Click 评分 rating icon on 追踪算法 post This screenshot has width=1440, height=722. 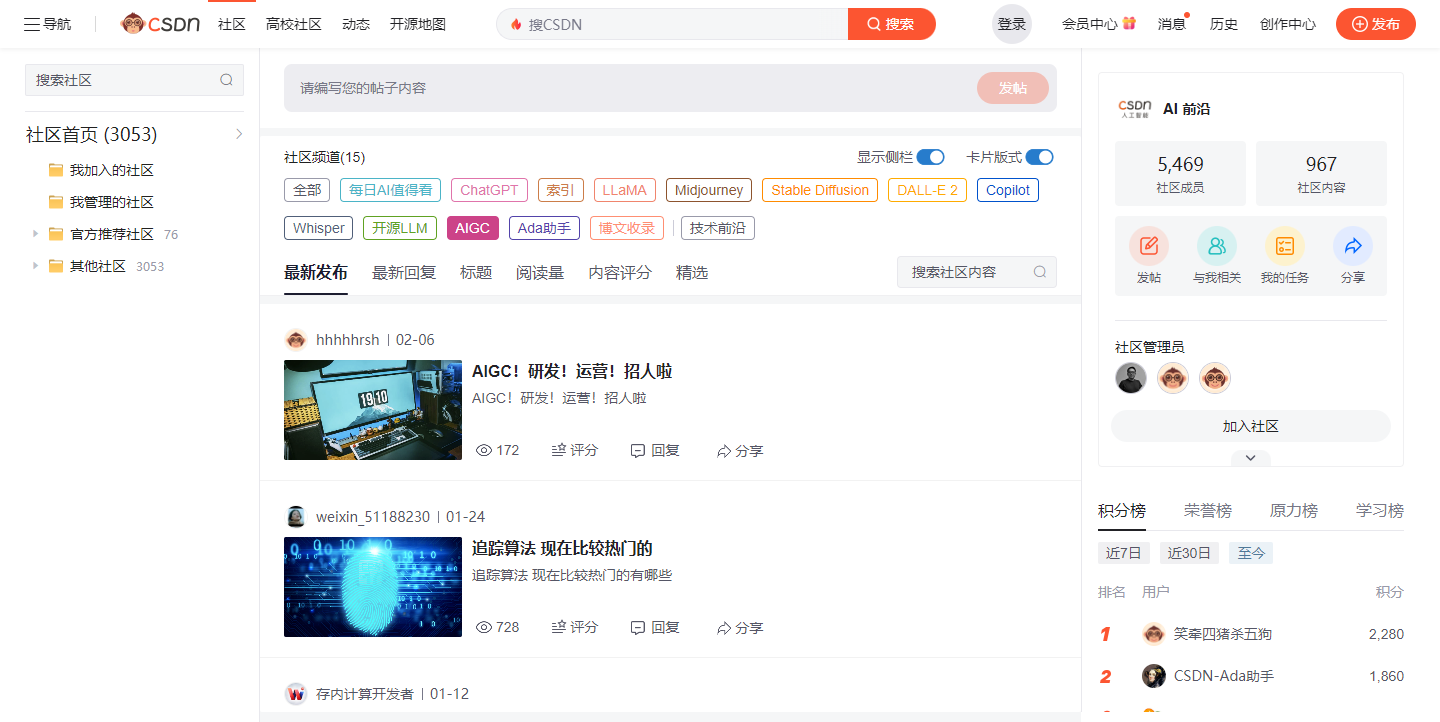pyautogui.click(x=559, y=628)
